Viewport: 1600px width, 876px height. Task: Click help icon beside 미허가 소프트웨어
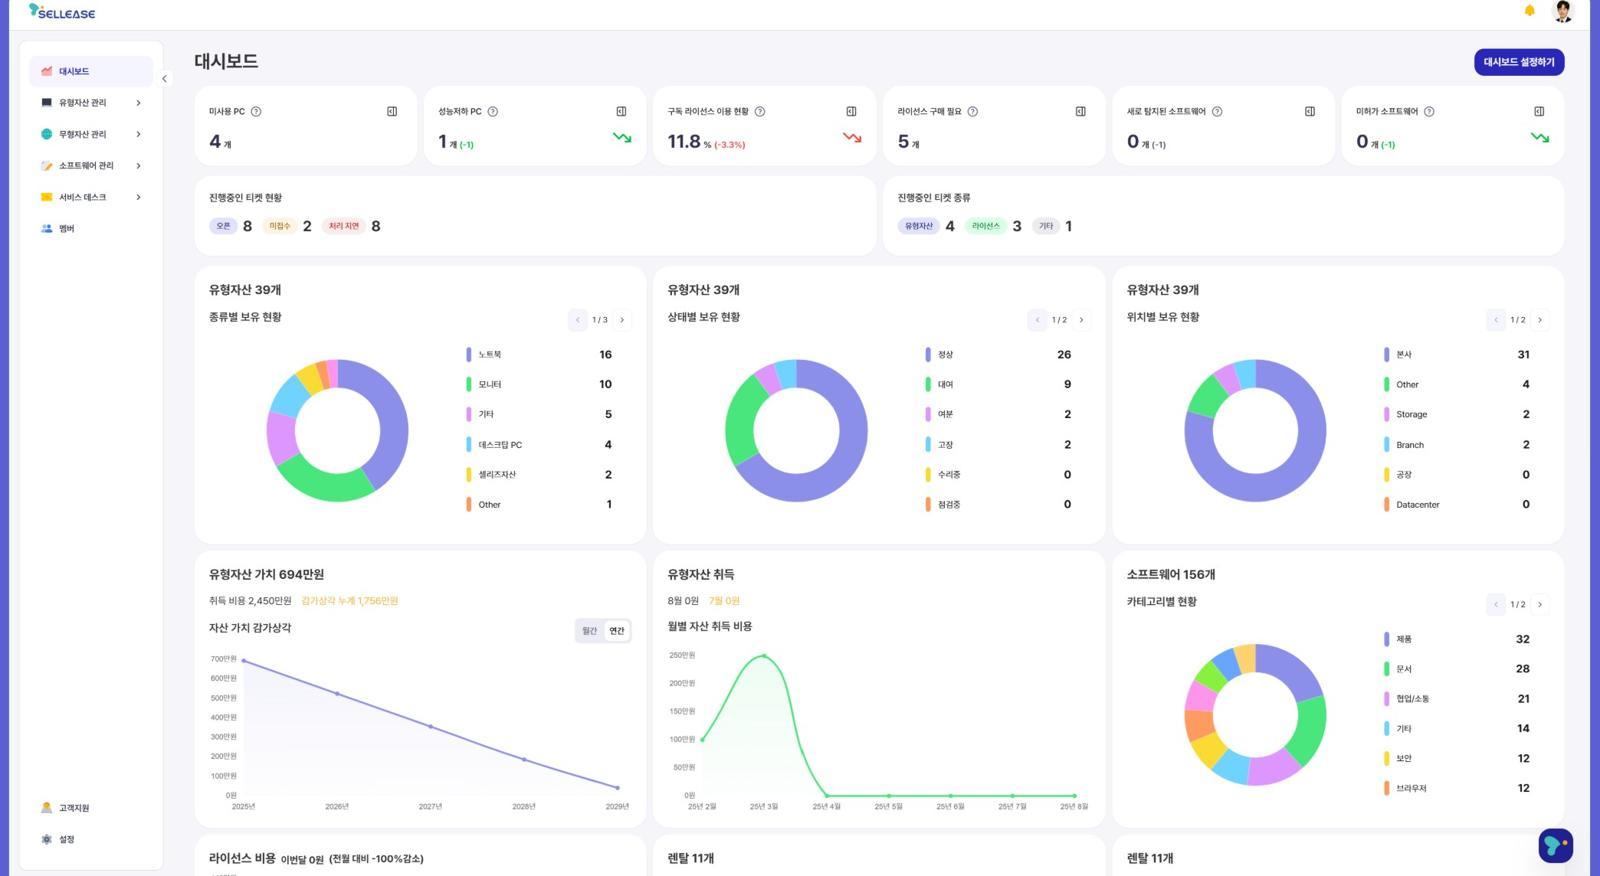pyautogui.click(x=1429, y=112)
